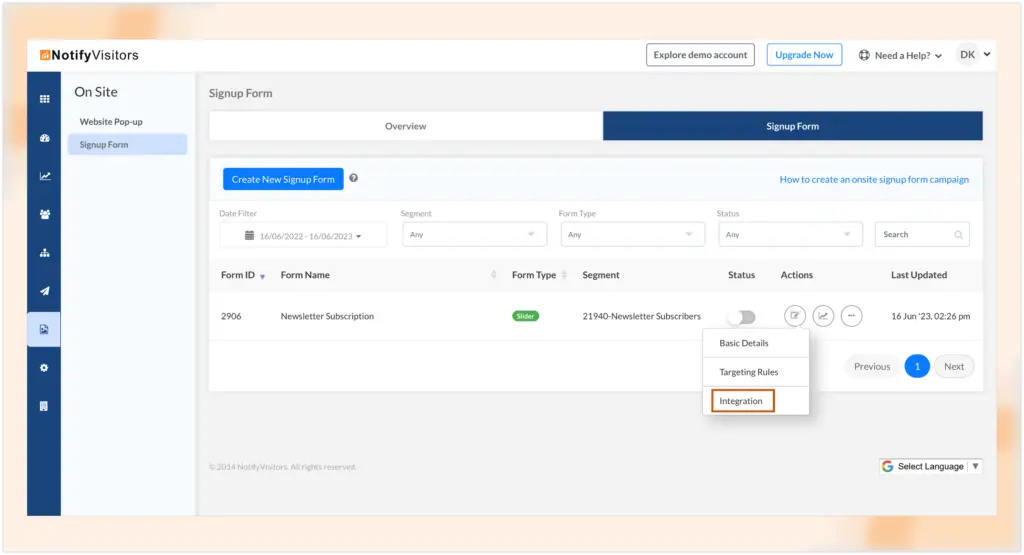Open the date range filter picker
This screenshot has height=555, width=1024.
click(303, 236)
